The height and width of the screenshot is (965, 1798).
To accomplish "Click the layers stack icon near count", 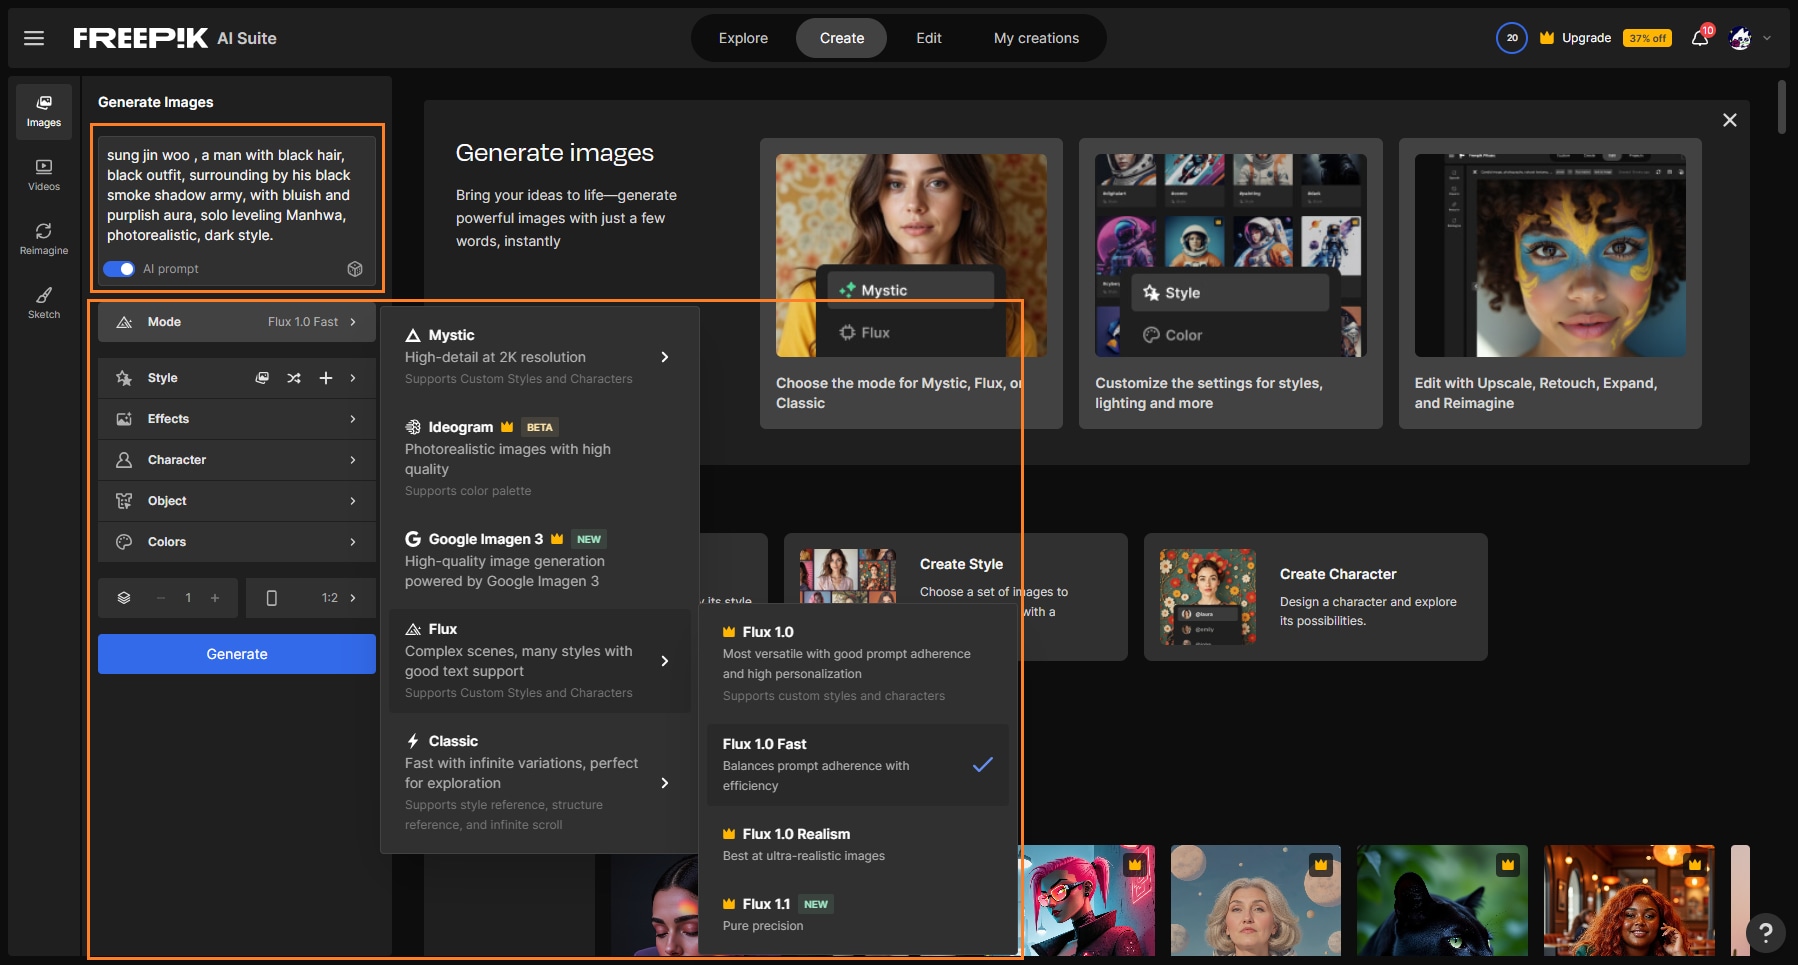I will [124, 598].
